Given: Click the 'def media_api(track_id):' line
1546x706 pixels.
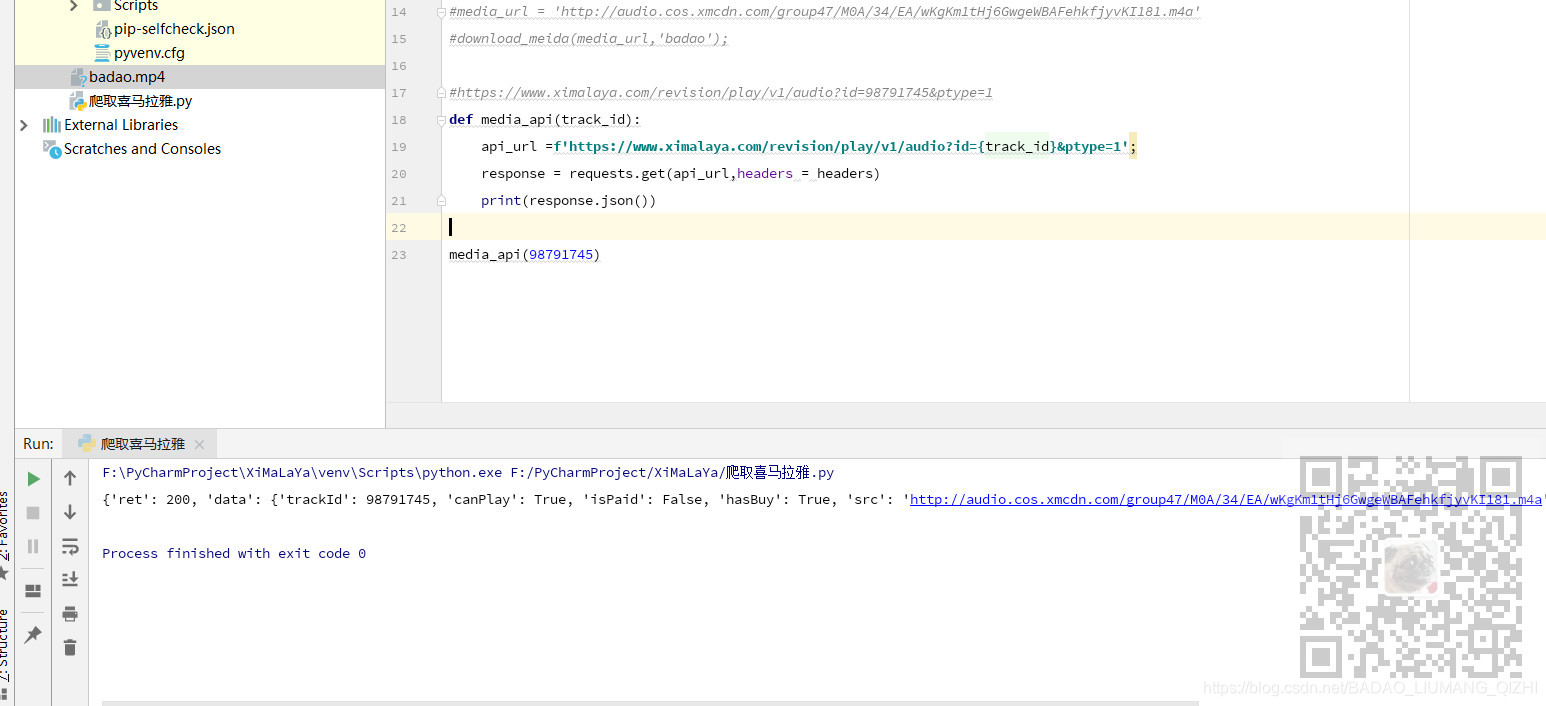Looking at the screenshot, I should (x=545, y=120).
